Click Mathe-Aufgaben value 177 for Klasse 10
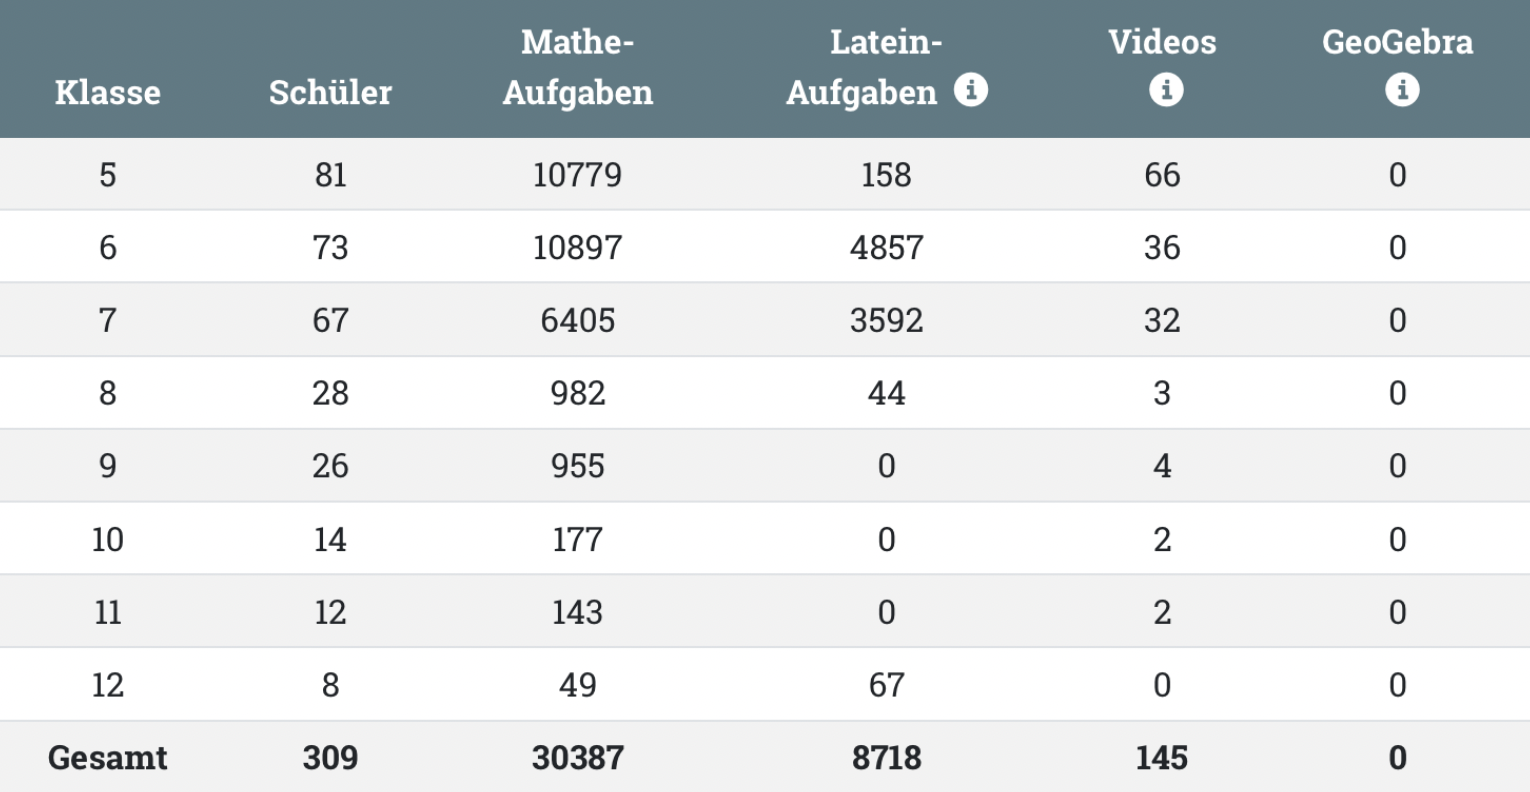Screen dimensions: 1530x792 coord(577,540)
